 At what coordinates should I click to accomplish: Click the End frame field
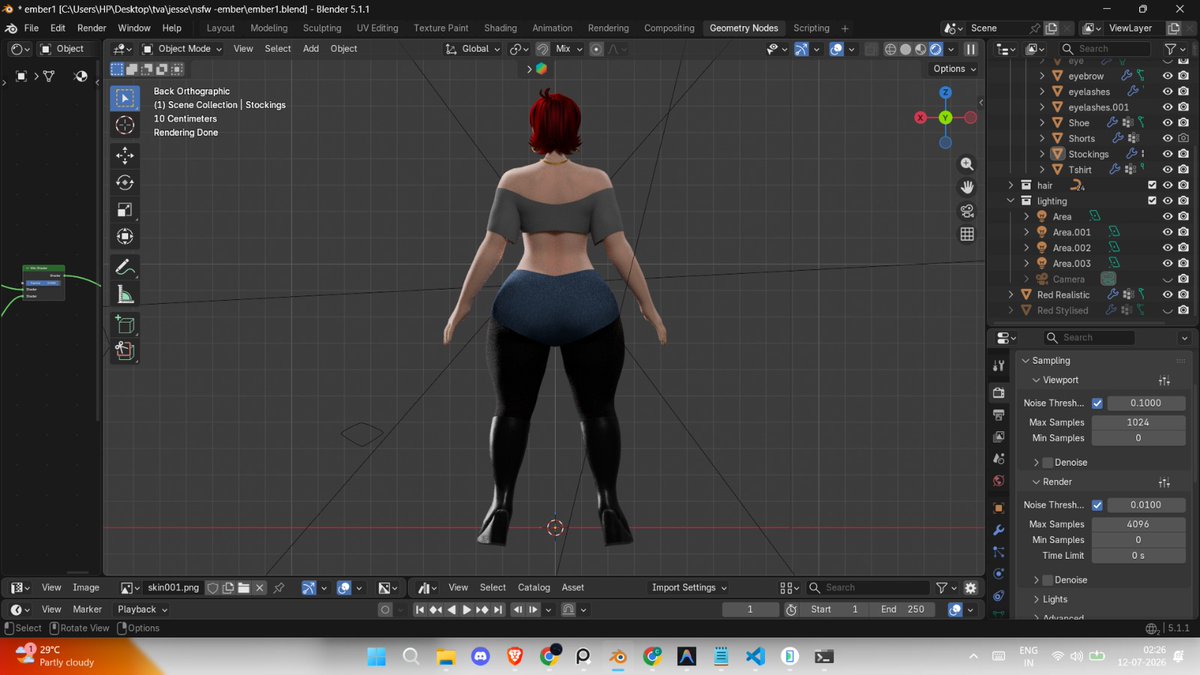[x=903, y=609]
